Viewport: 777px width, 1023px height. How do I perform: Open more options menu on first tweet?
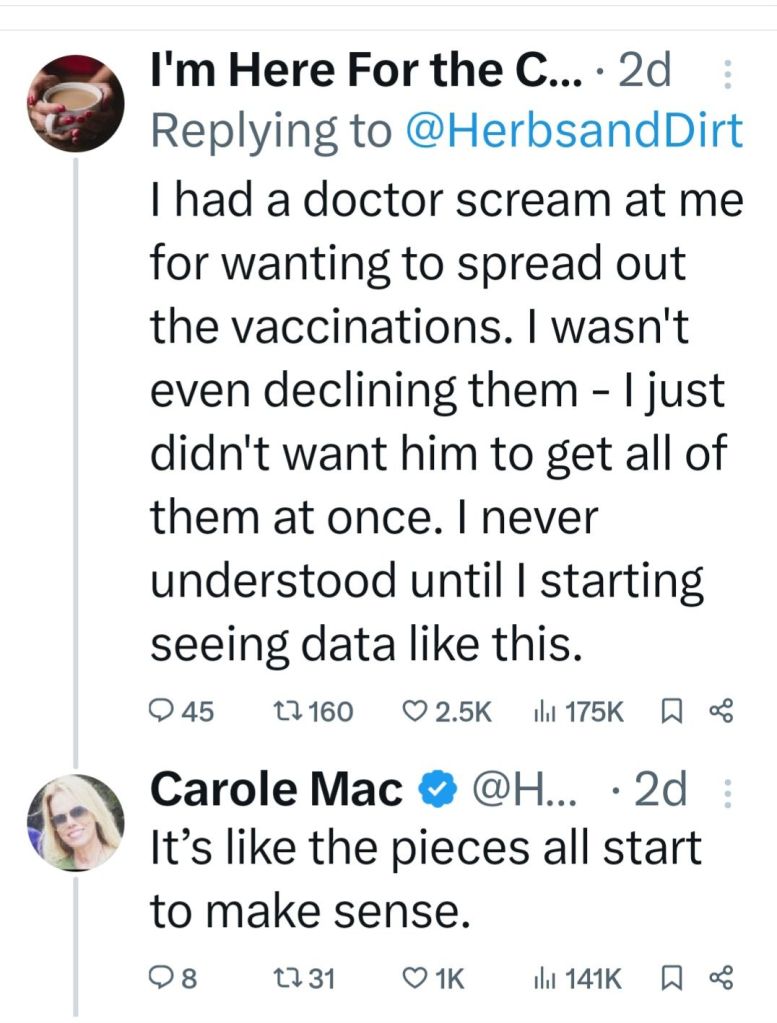(728, 76)
